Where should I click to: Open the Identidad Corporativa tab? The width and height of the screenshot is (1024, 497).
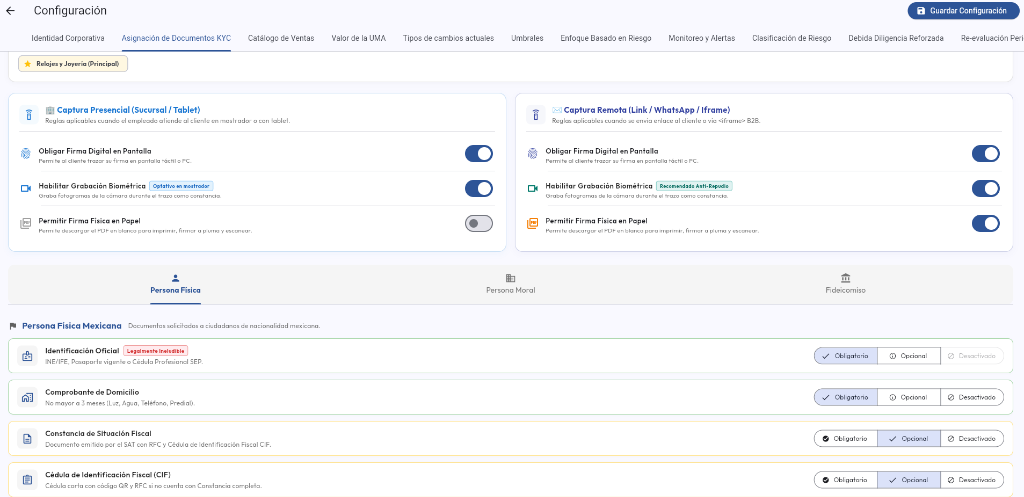click(68, 39)
